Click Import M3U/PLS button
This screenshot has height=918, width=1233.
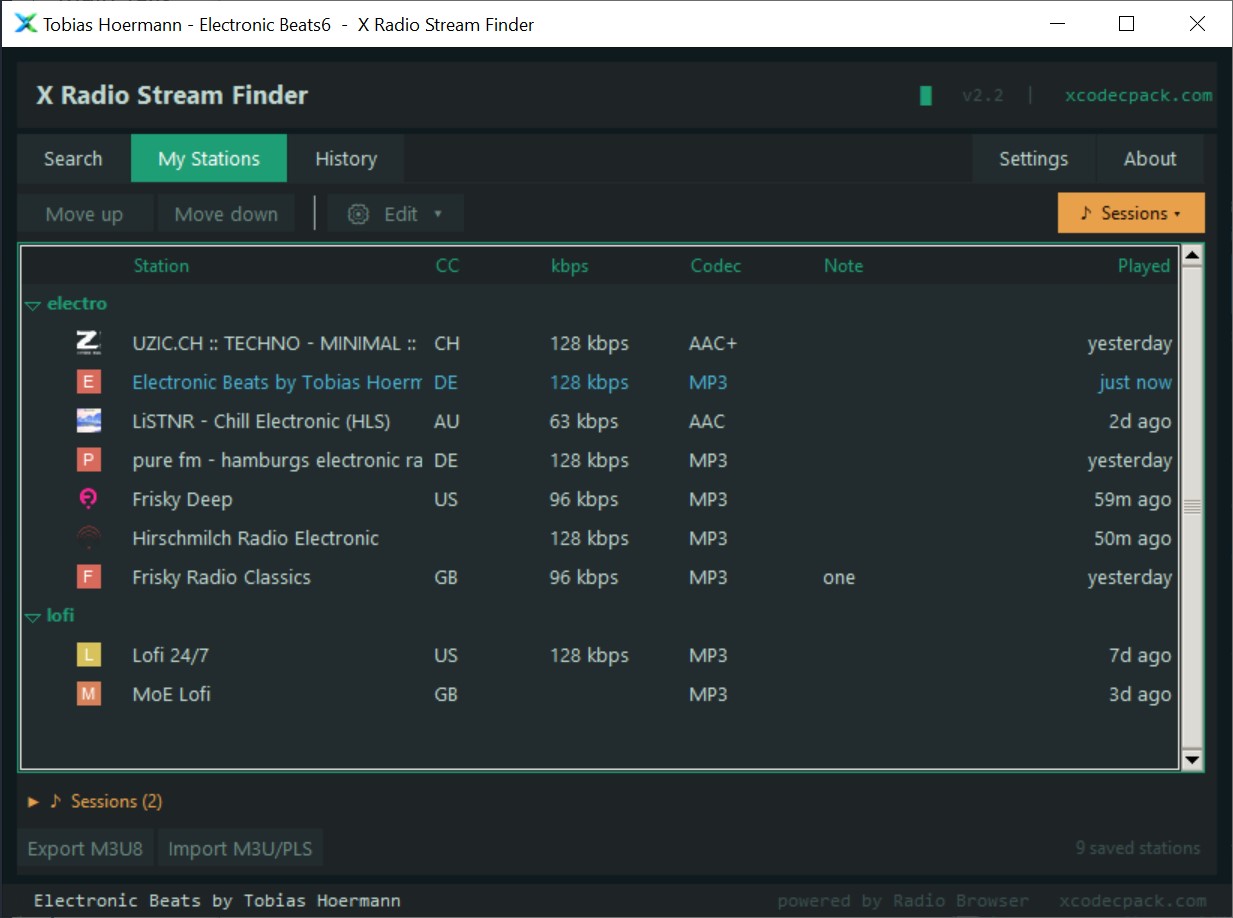click(240, 849)
